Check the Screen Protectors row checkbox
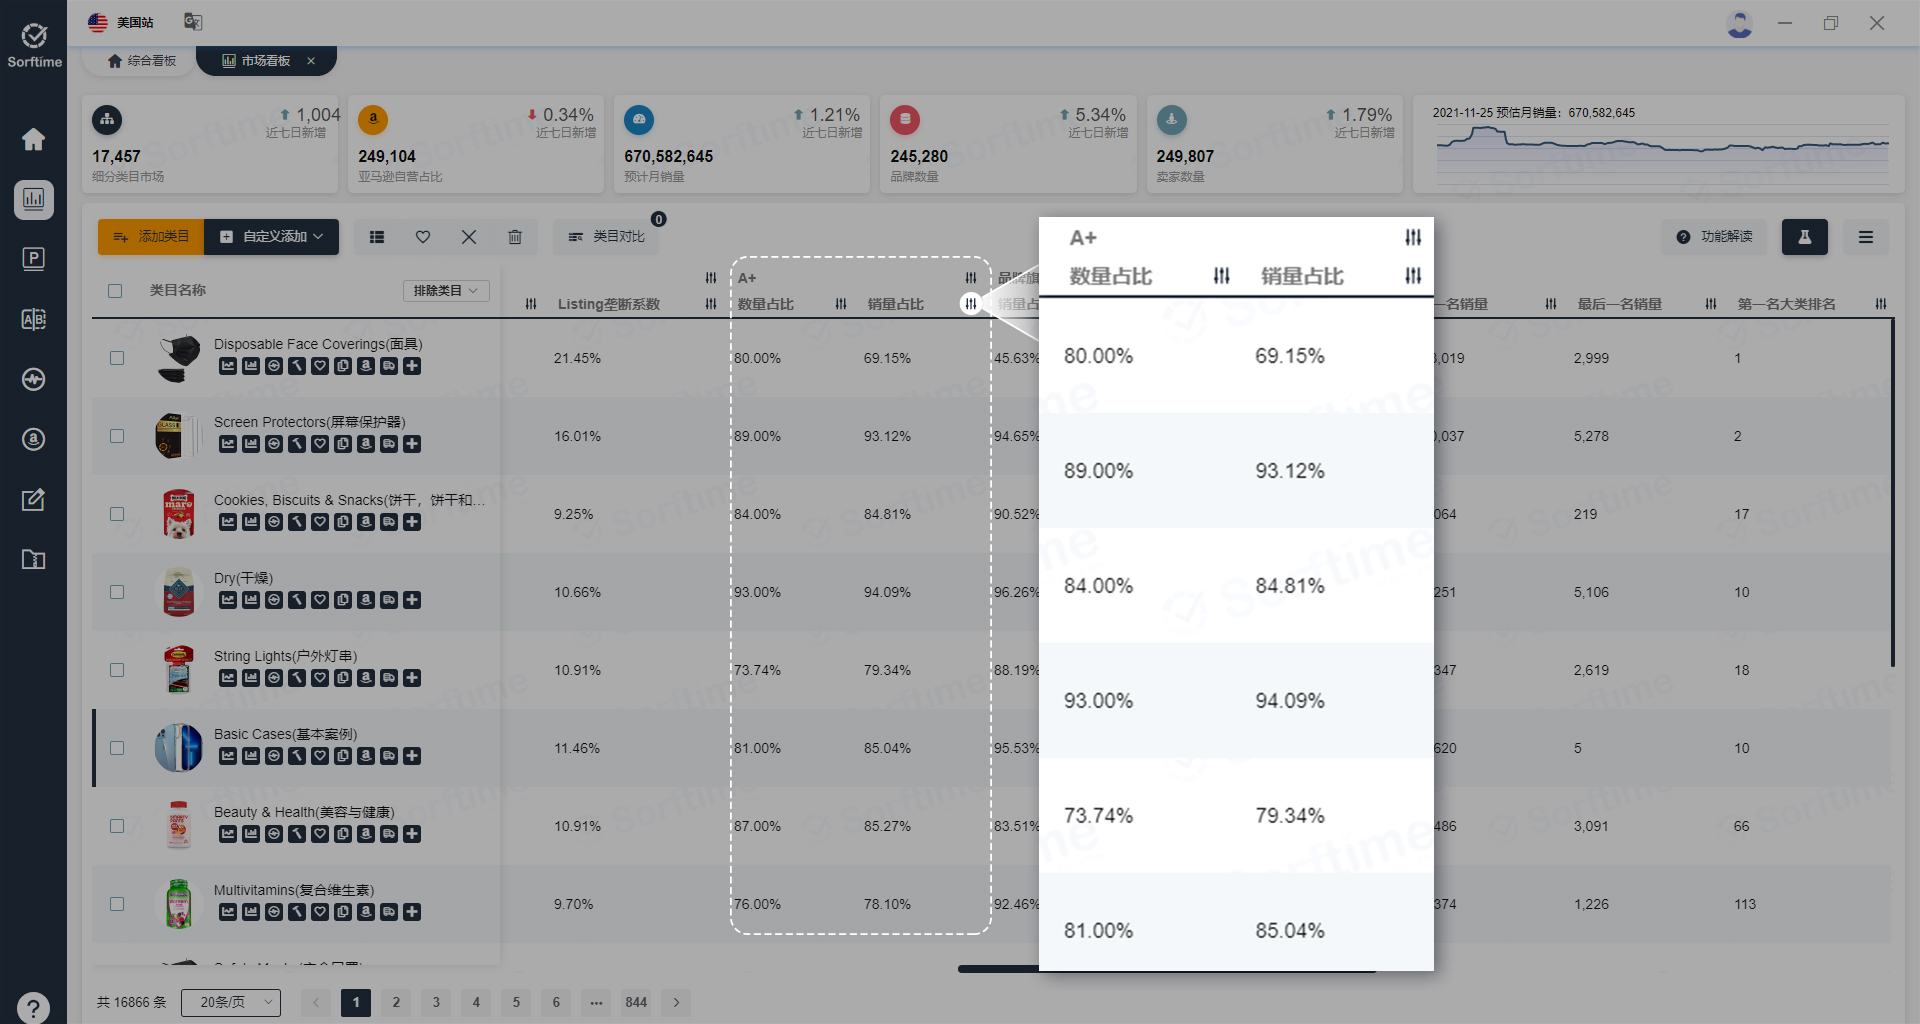This screenshot has height=1024, width=1920. coord(117,436)
